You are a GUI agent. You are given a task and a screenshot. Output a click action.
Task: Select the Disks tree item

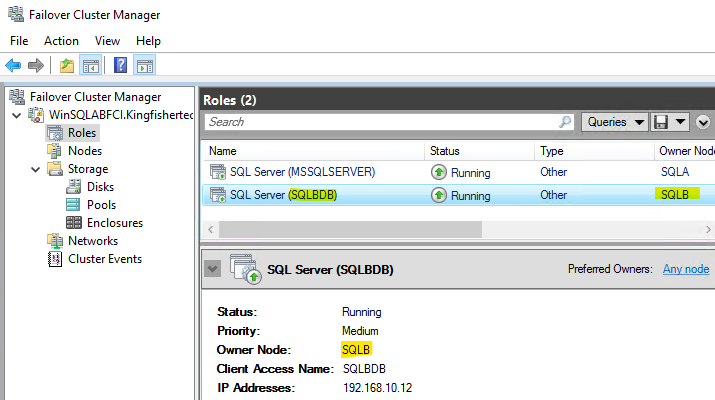(x=100, y=187)
